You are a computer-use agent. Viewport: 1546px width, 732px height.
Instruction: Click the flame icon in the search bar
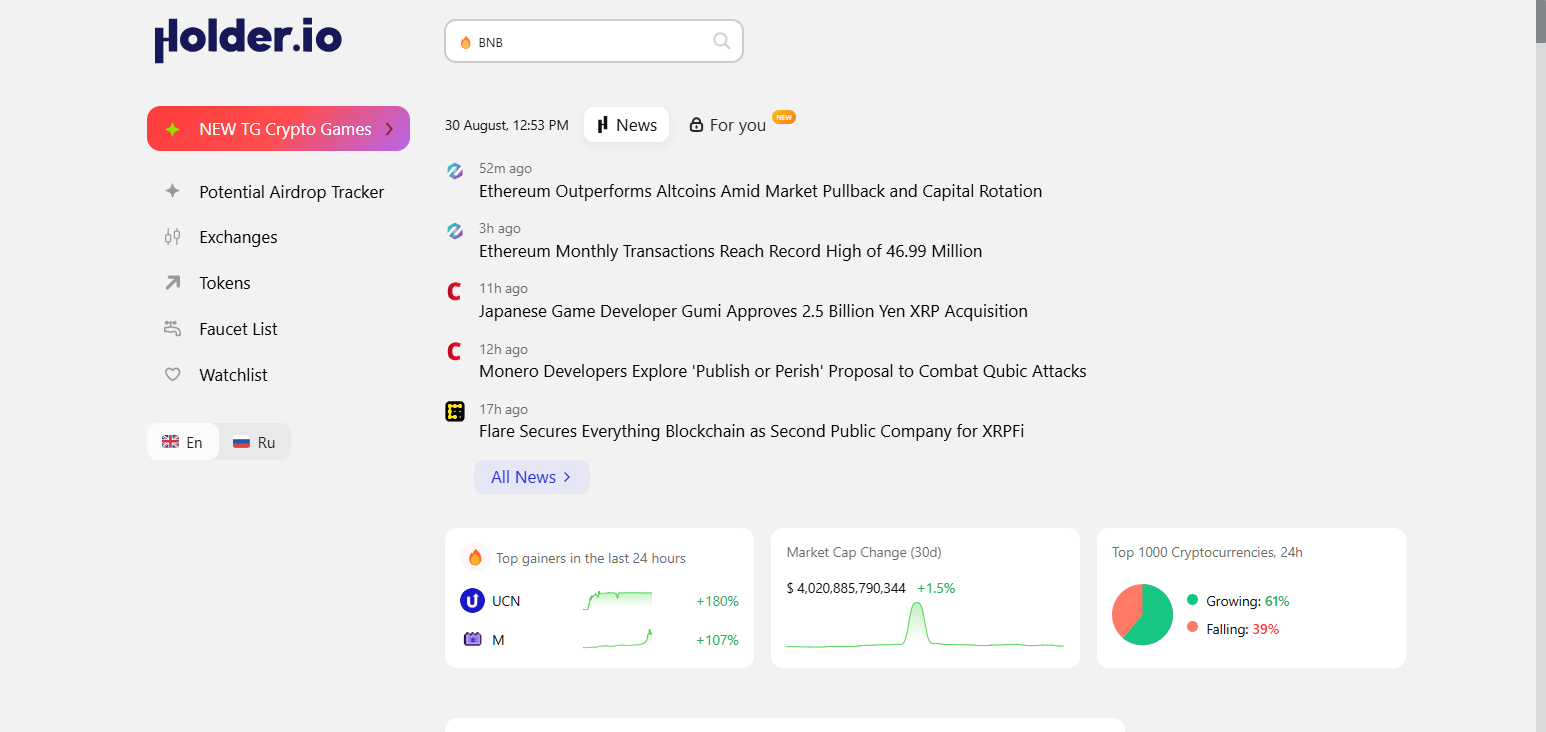[x=465, y=41]
